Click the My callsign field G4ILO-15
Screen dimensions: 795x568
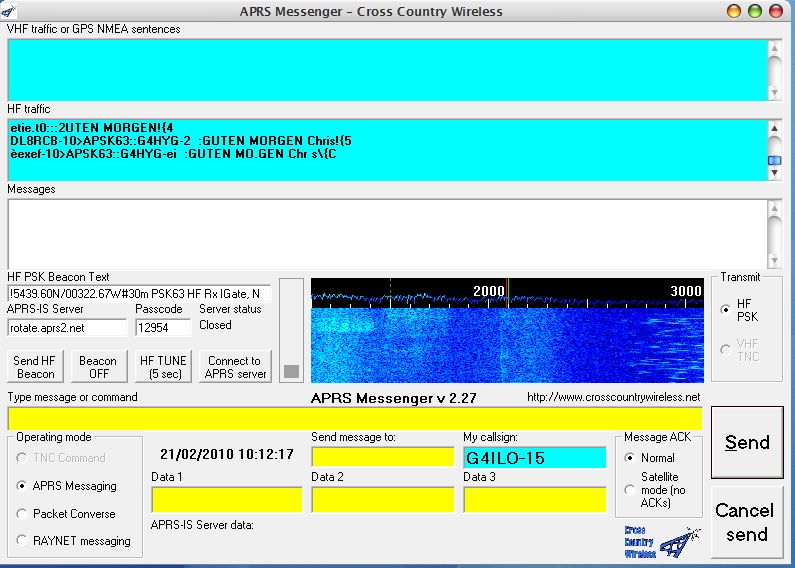pos(535,457)
